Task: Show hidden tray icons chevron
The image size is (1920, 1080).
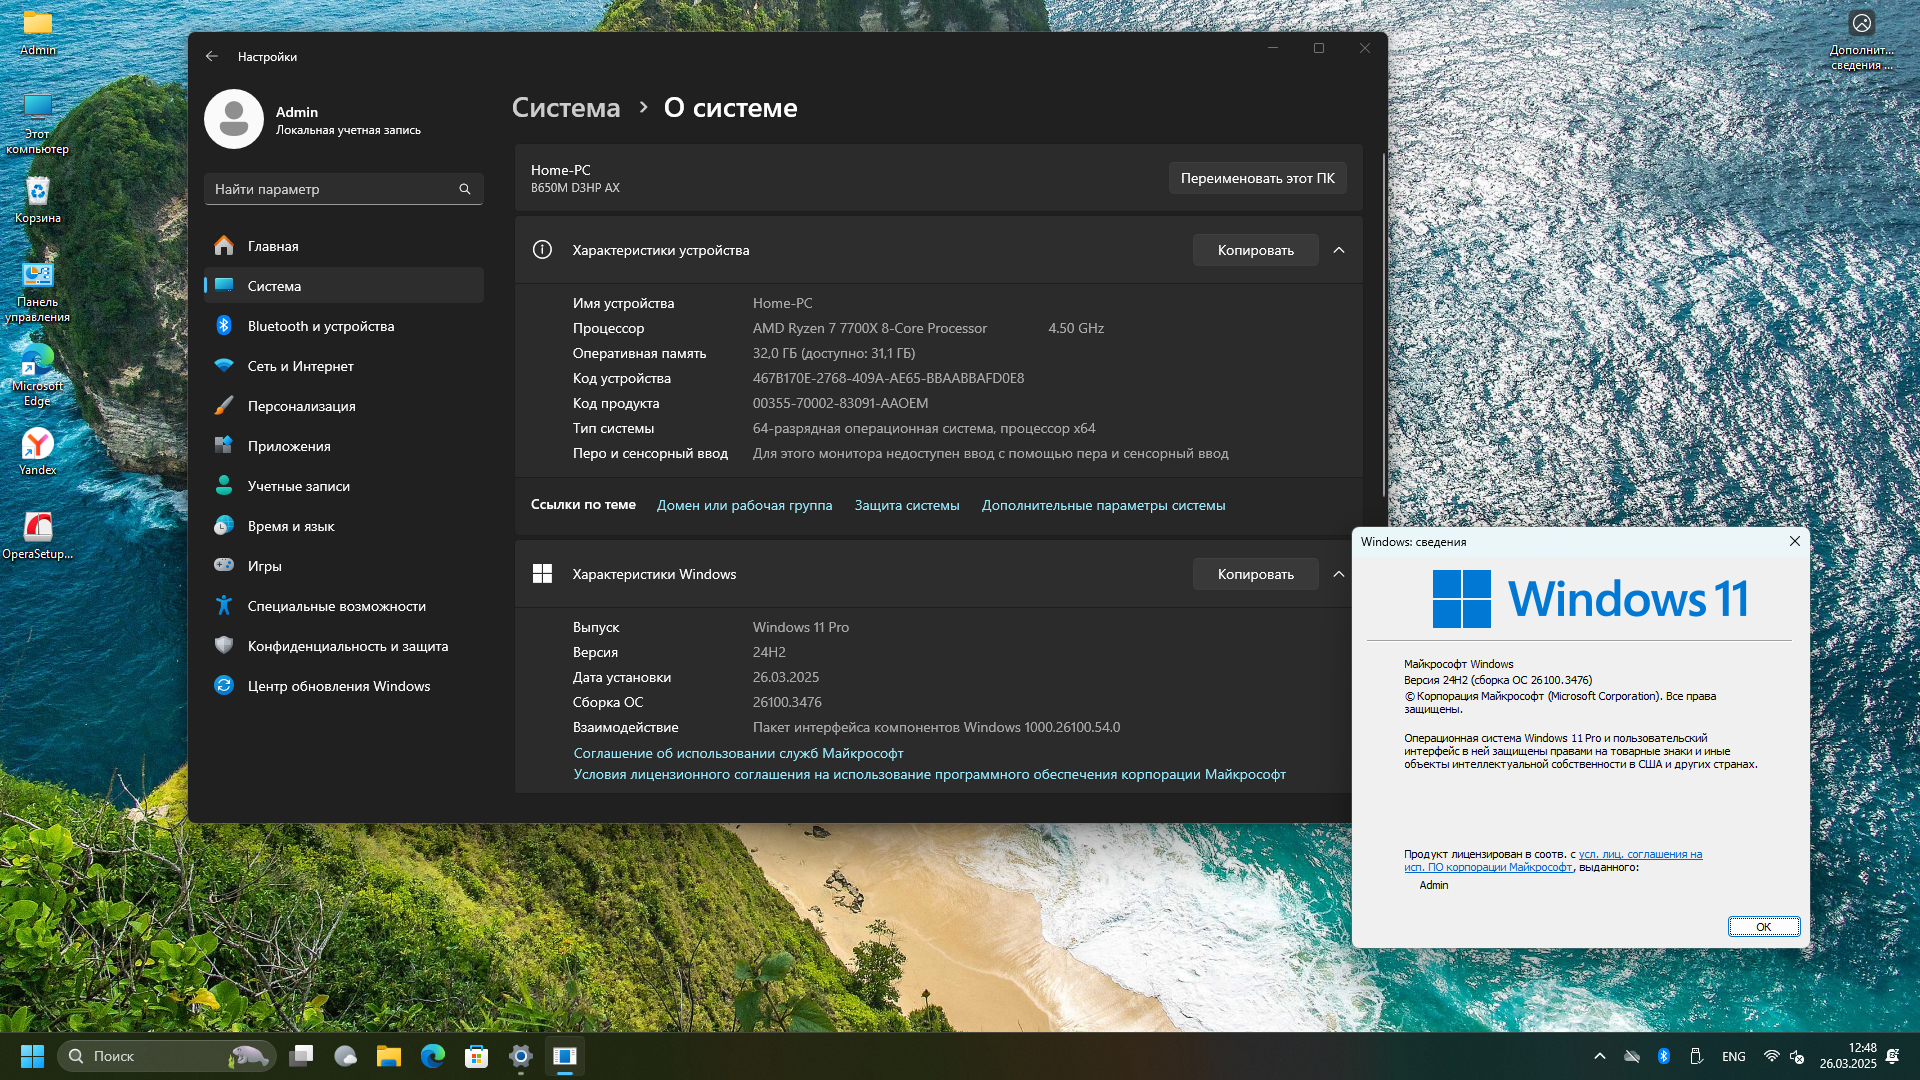Action: tap(1600, 1056)
